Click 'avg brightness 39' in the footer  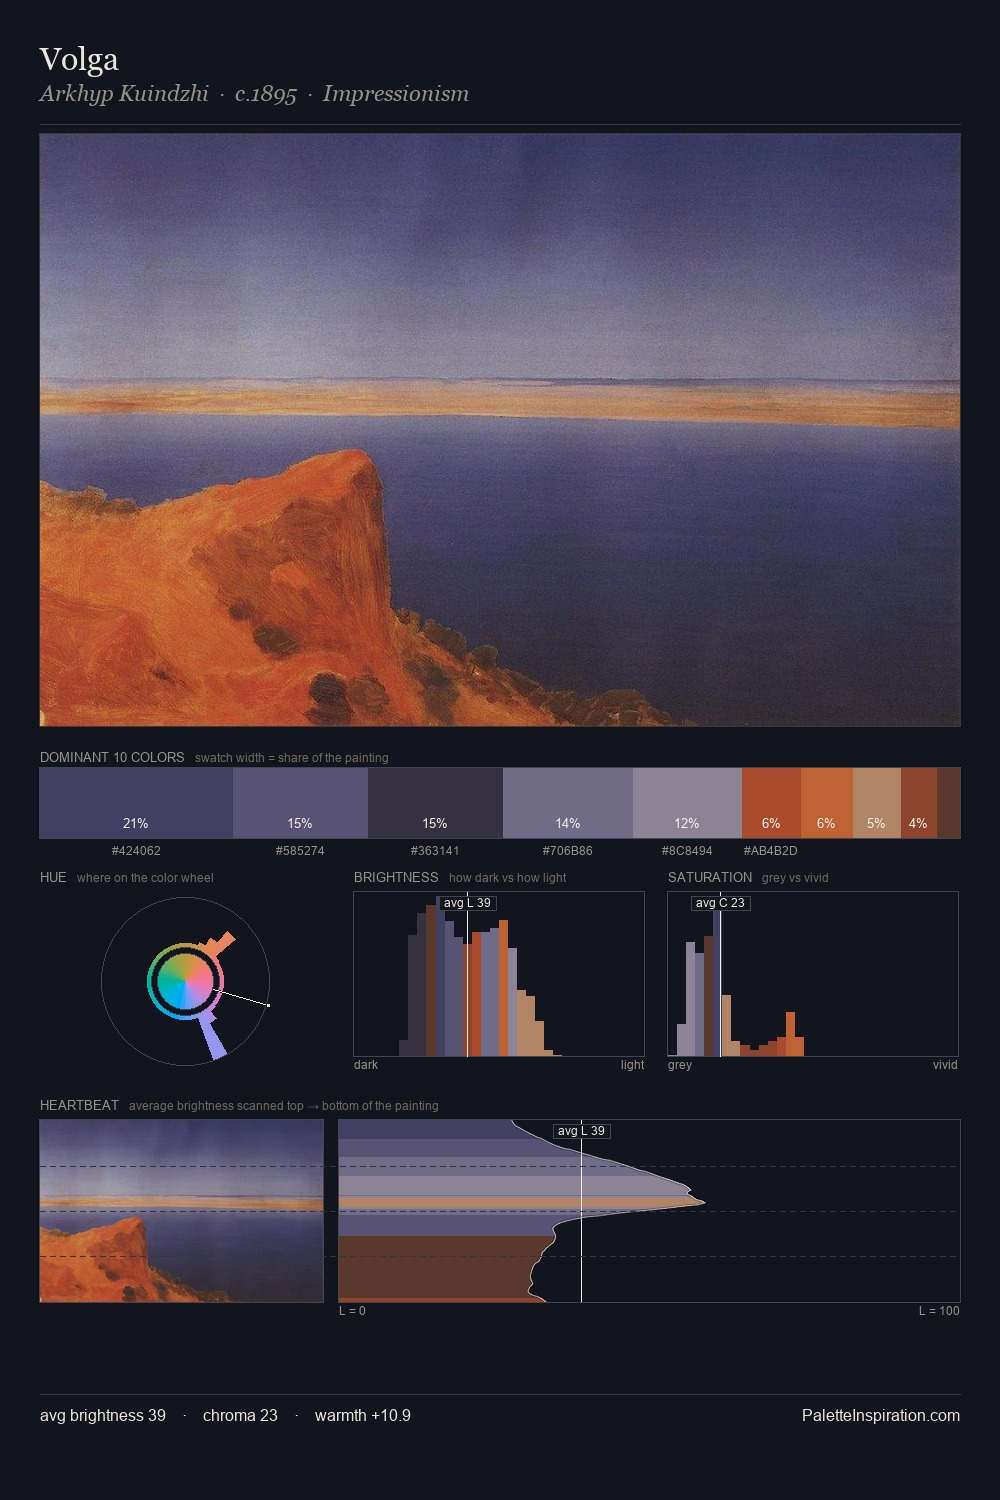[x=103, y=1415]
